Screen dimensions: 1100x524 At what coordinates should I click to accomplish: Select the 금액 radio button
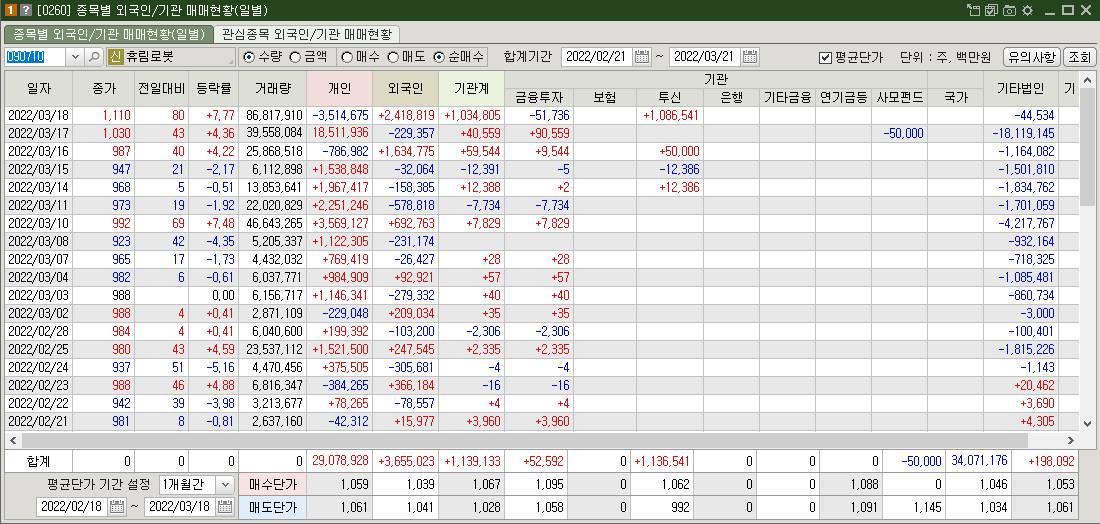pos(295,57)
